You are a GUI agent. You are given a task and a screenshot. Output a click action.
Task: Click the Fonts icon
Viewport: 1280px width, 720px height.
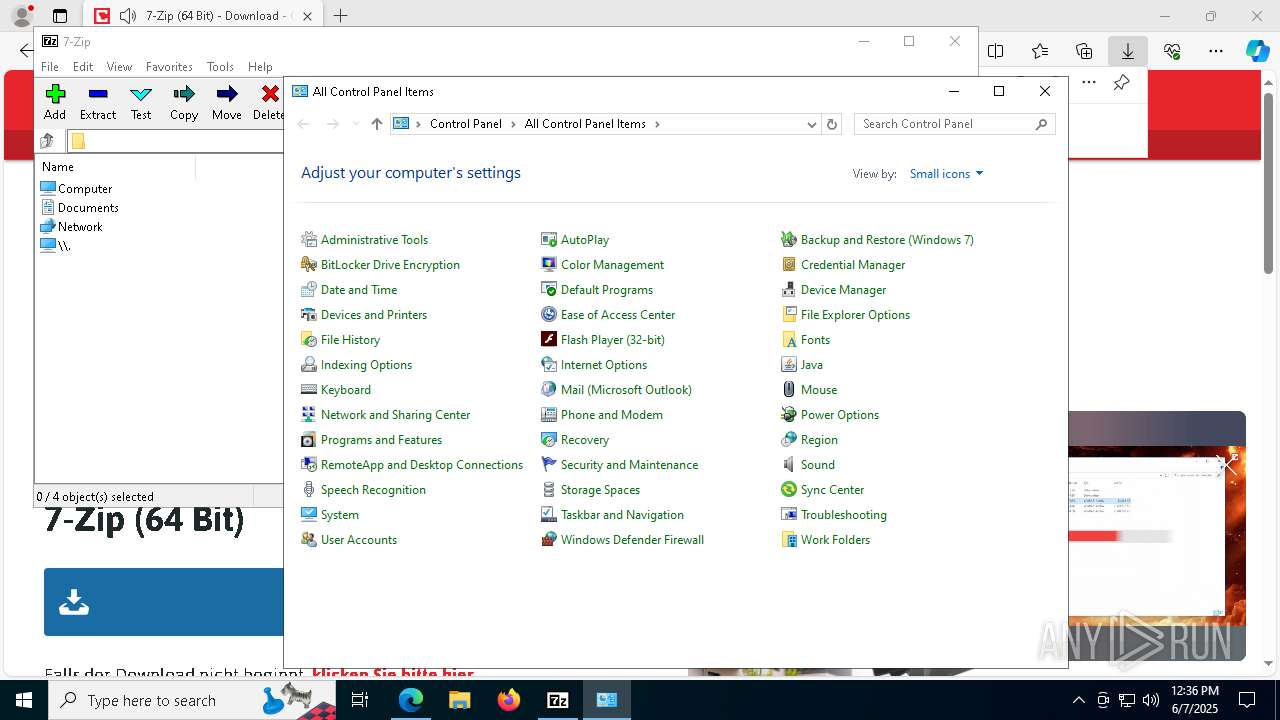click(x=789, y=340)
